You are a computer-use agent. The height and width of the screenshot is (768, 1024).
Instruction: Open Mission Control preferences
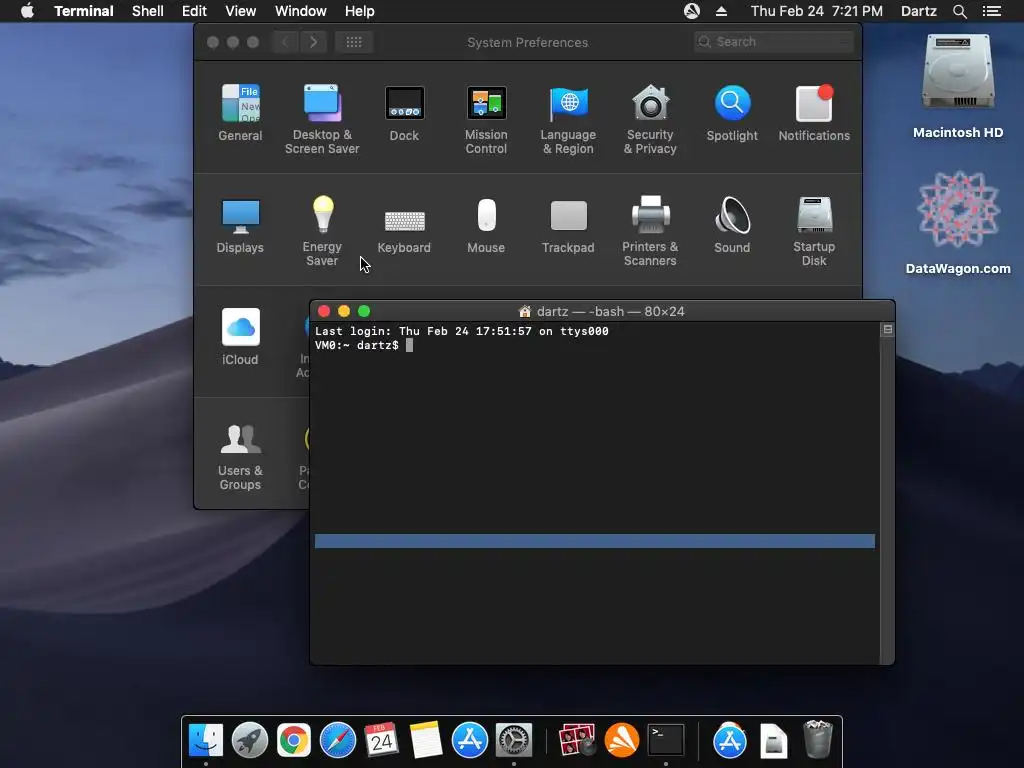point(486,119)
